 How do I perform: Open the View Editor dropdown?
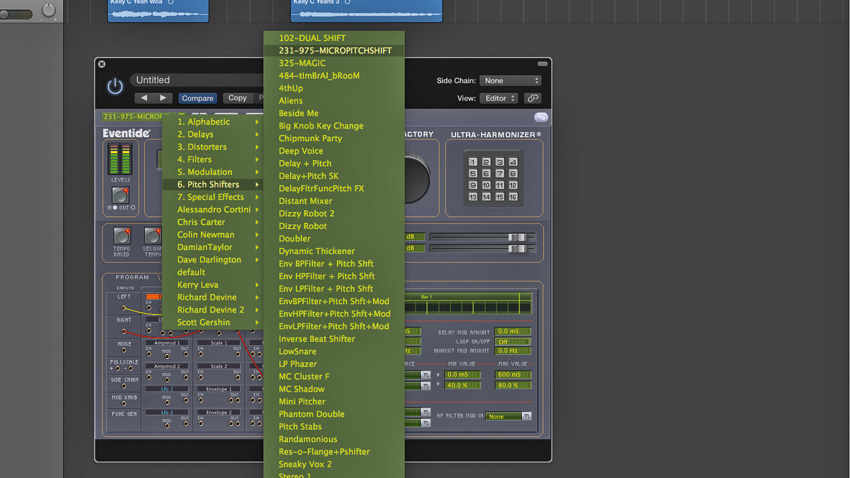click(499, 98)
